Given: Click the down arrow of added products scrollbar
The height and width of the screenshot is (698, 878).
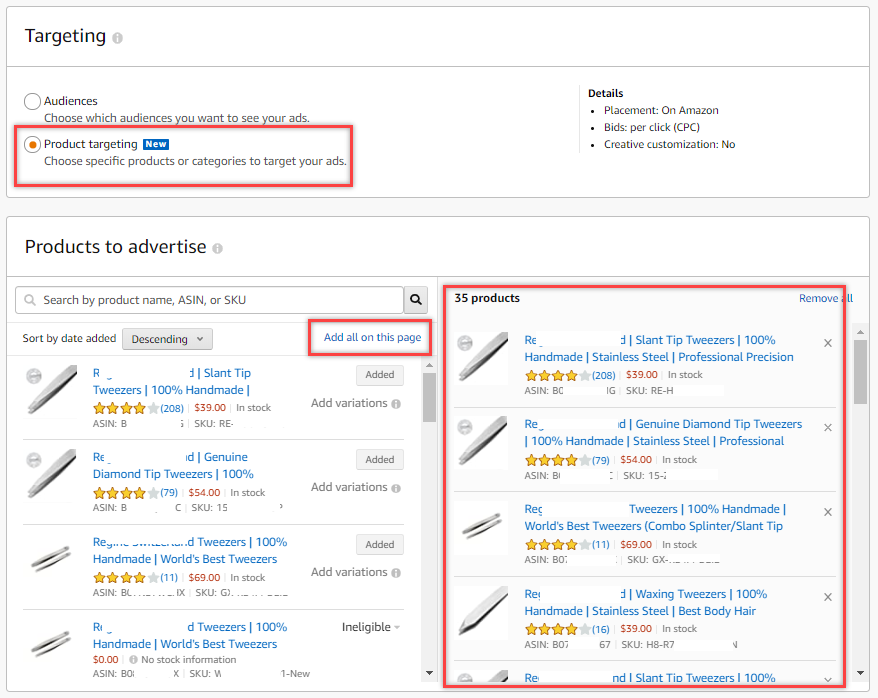Looking at the screenshot, I should coord(861,673).
